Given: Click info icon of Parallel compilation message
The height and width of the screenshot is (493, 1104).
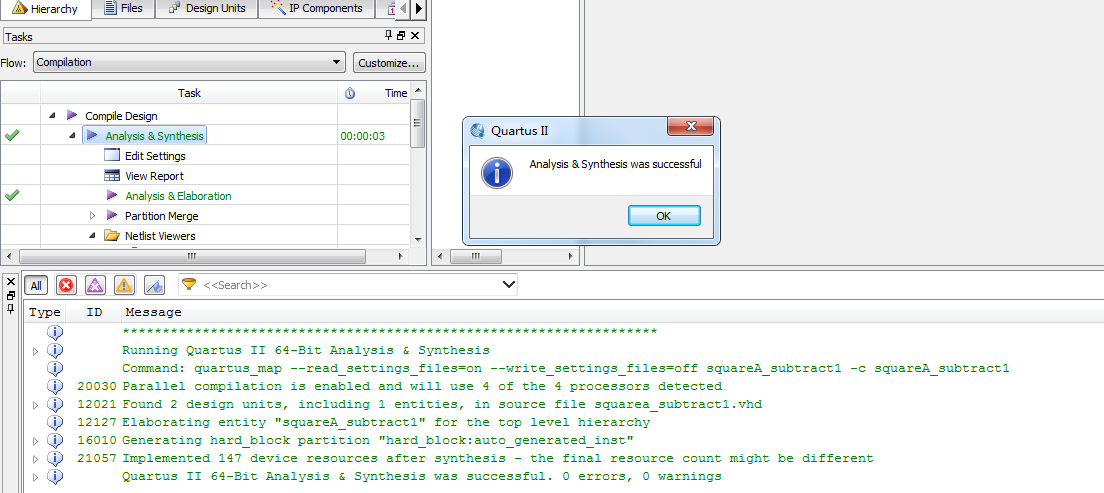Looking at the screenshot, I should 55,386.
